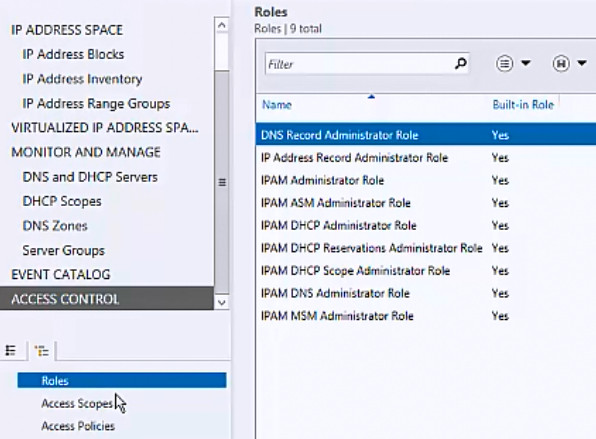The width and height of the screenshot is (596, 439).
Task: Switch to flat list view icon
Action: [11, 350]
